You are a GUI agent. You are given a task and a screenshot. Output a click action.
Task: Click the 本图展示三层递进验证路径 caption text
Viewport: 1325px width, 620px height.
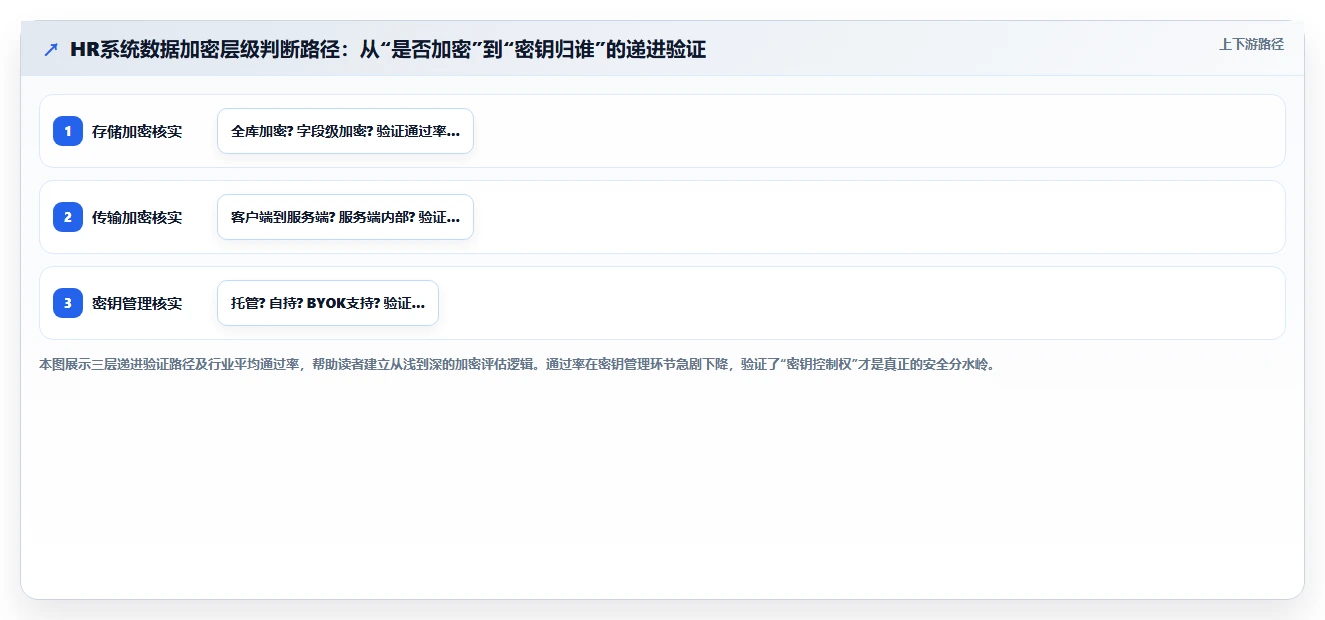pyautogui.click(x=517, y=365)
